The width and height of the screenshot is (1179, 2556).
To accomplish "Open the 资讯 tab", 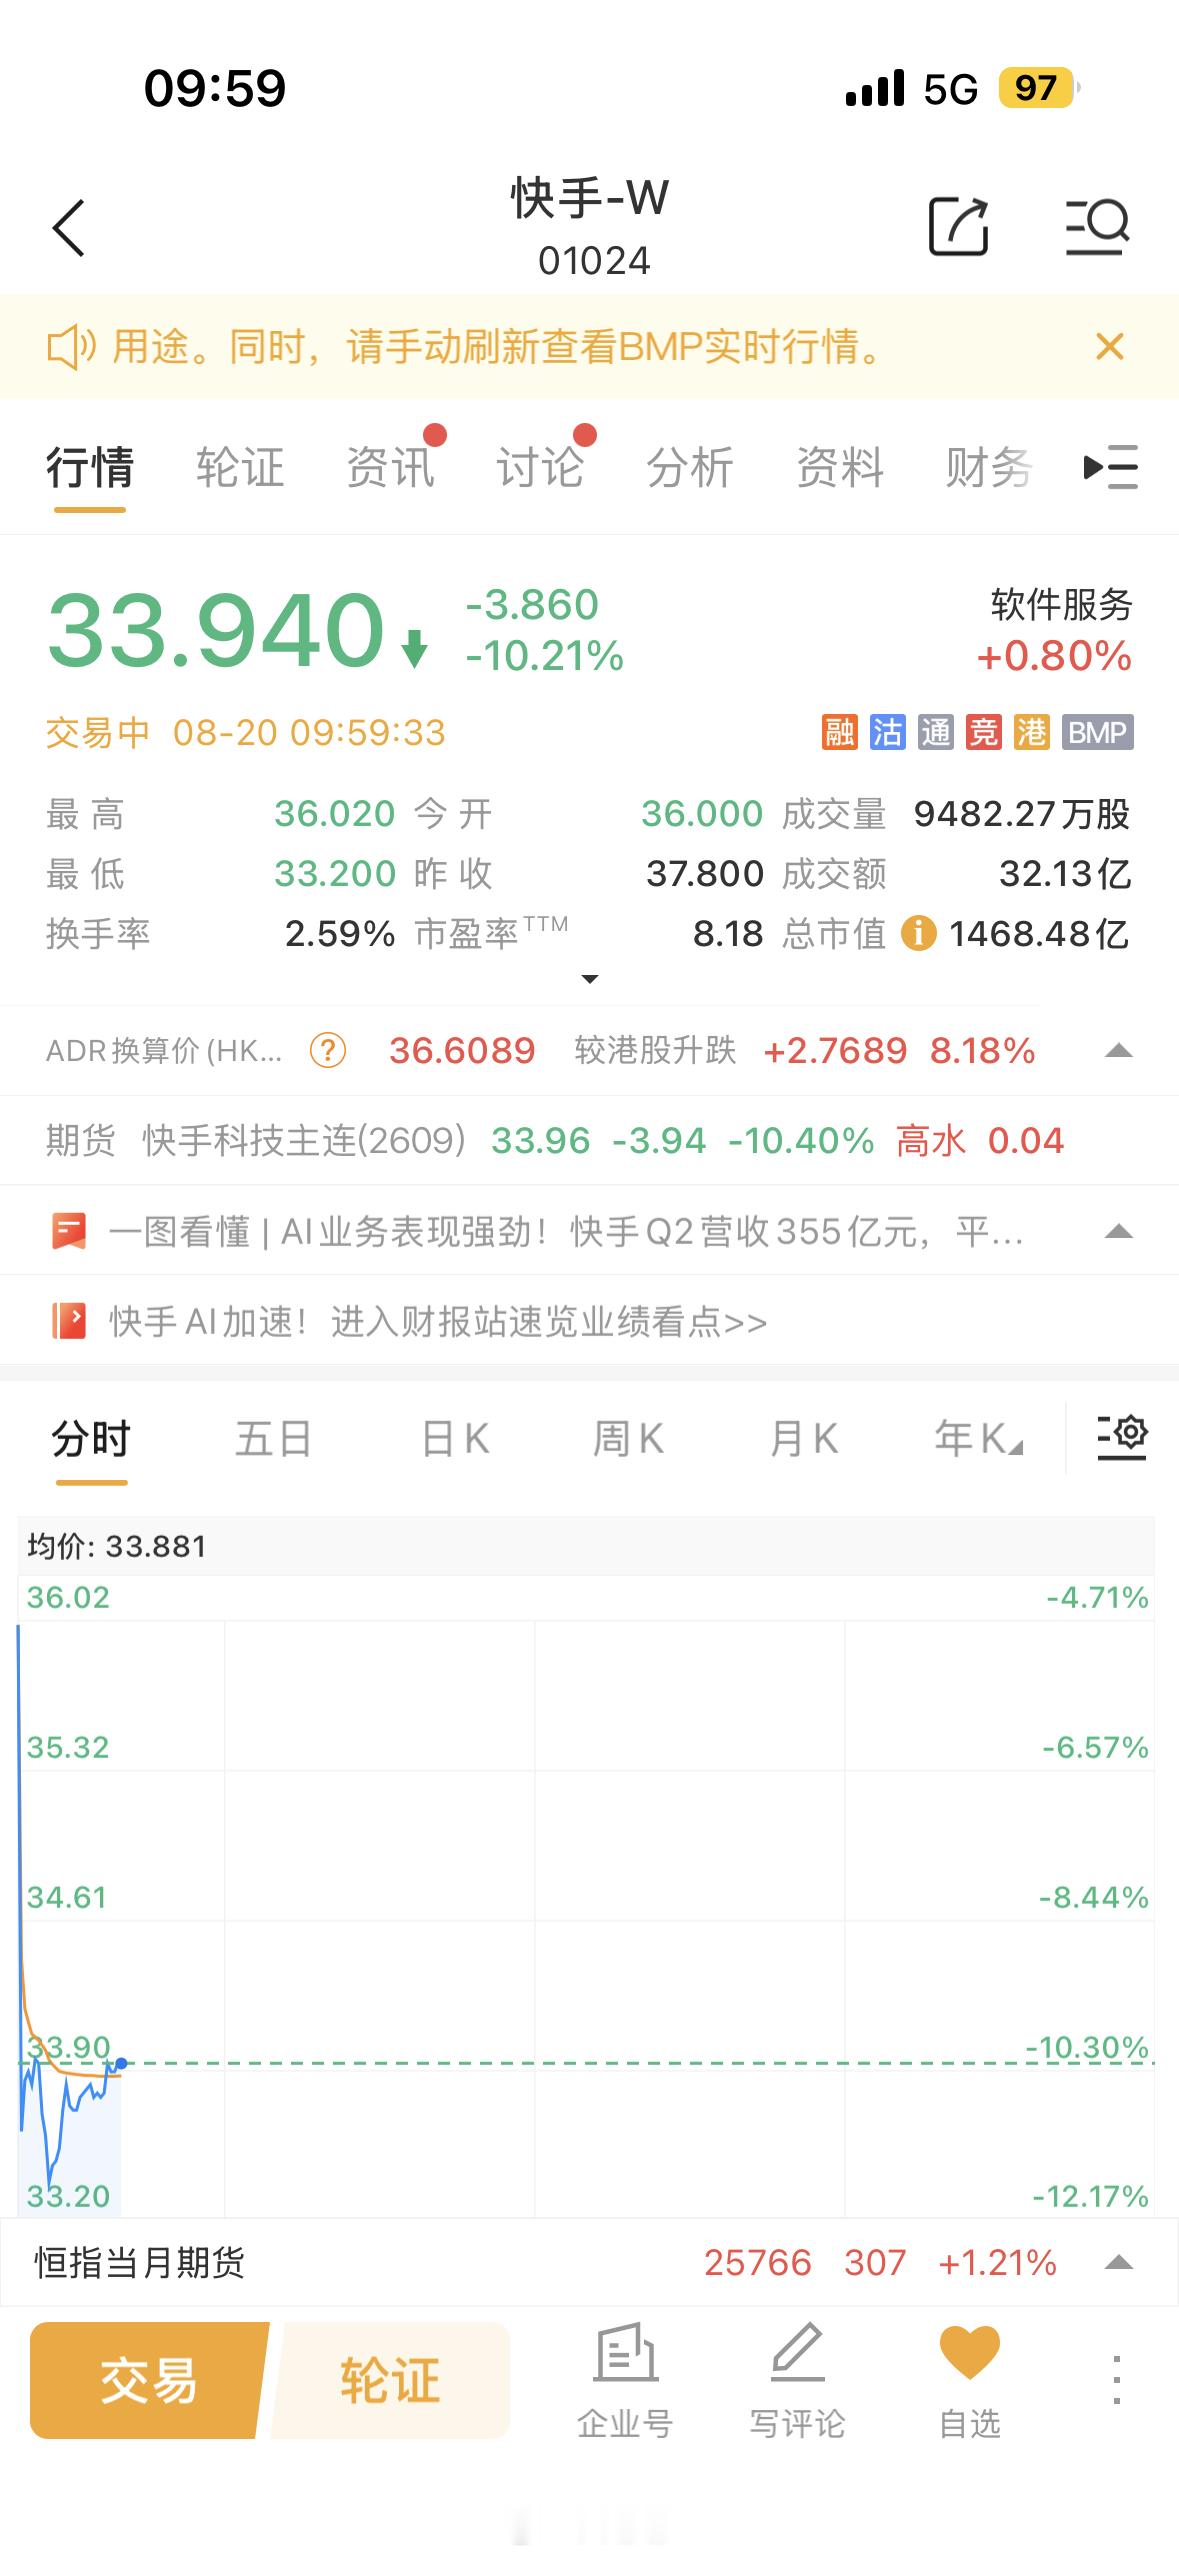I will [x=390, y=467].
